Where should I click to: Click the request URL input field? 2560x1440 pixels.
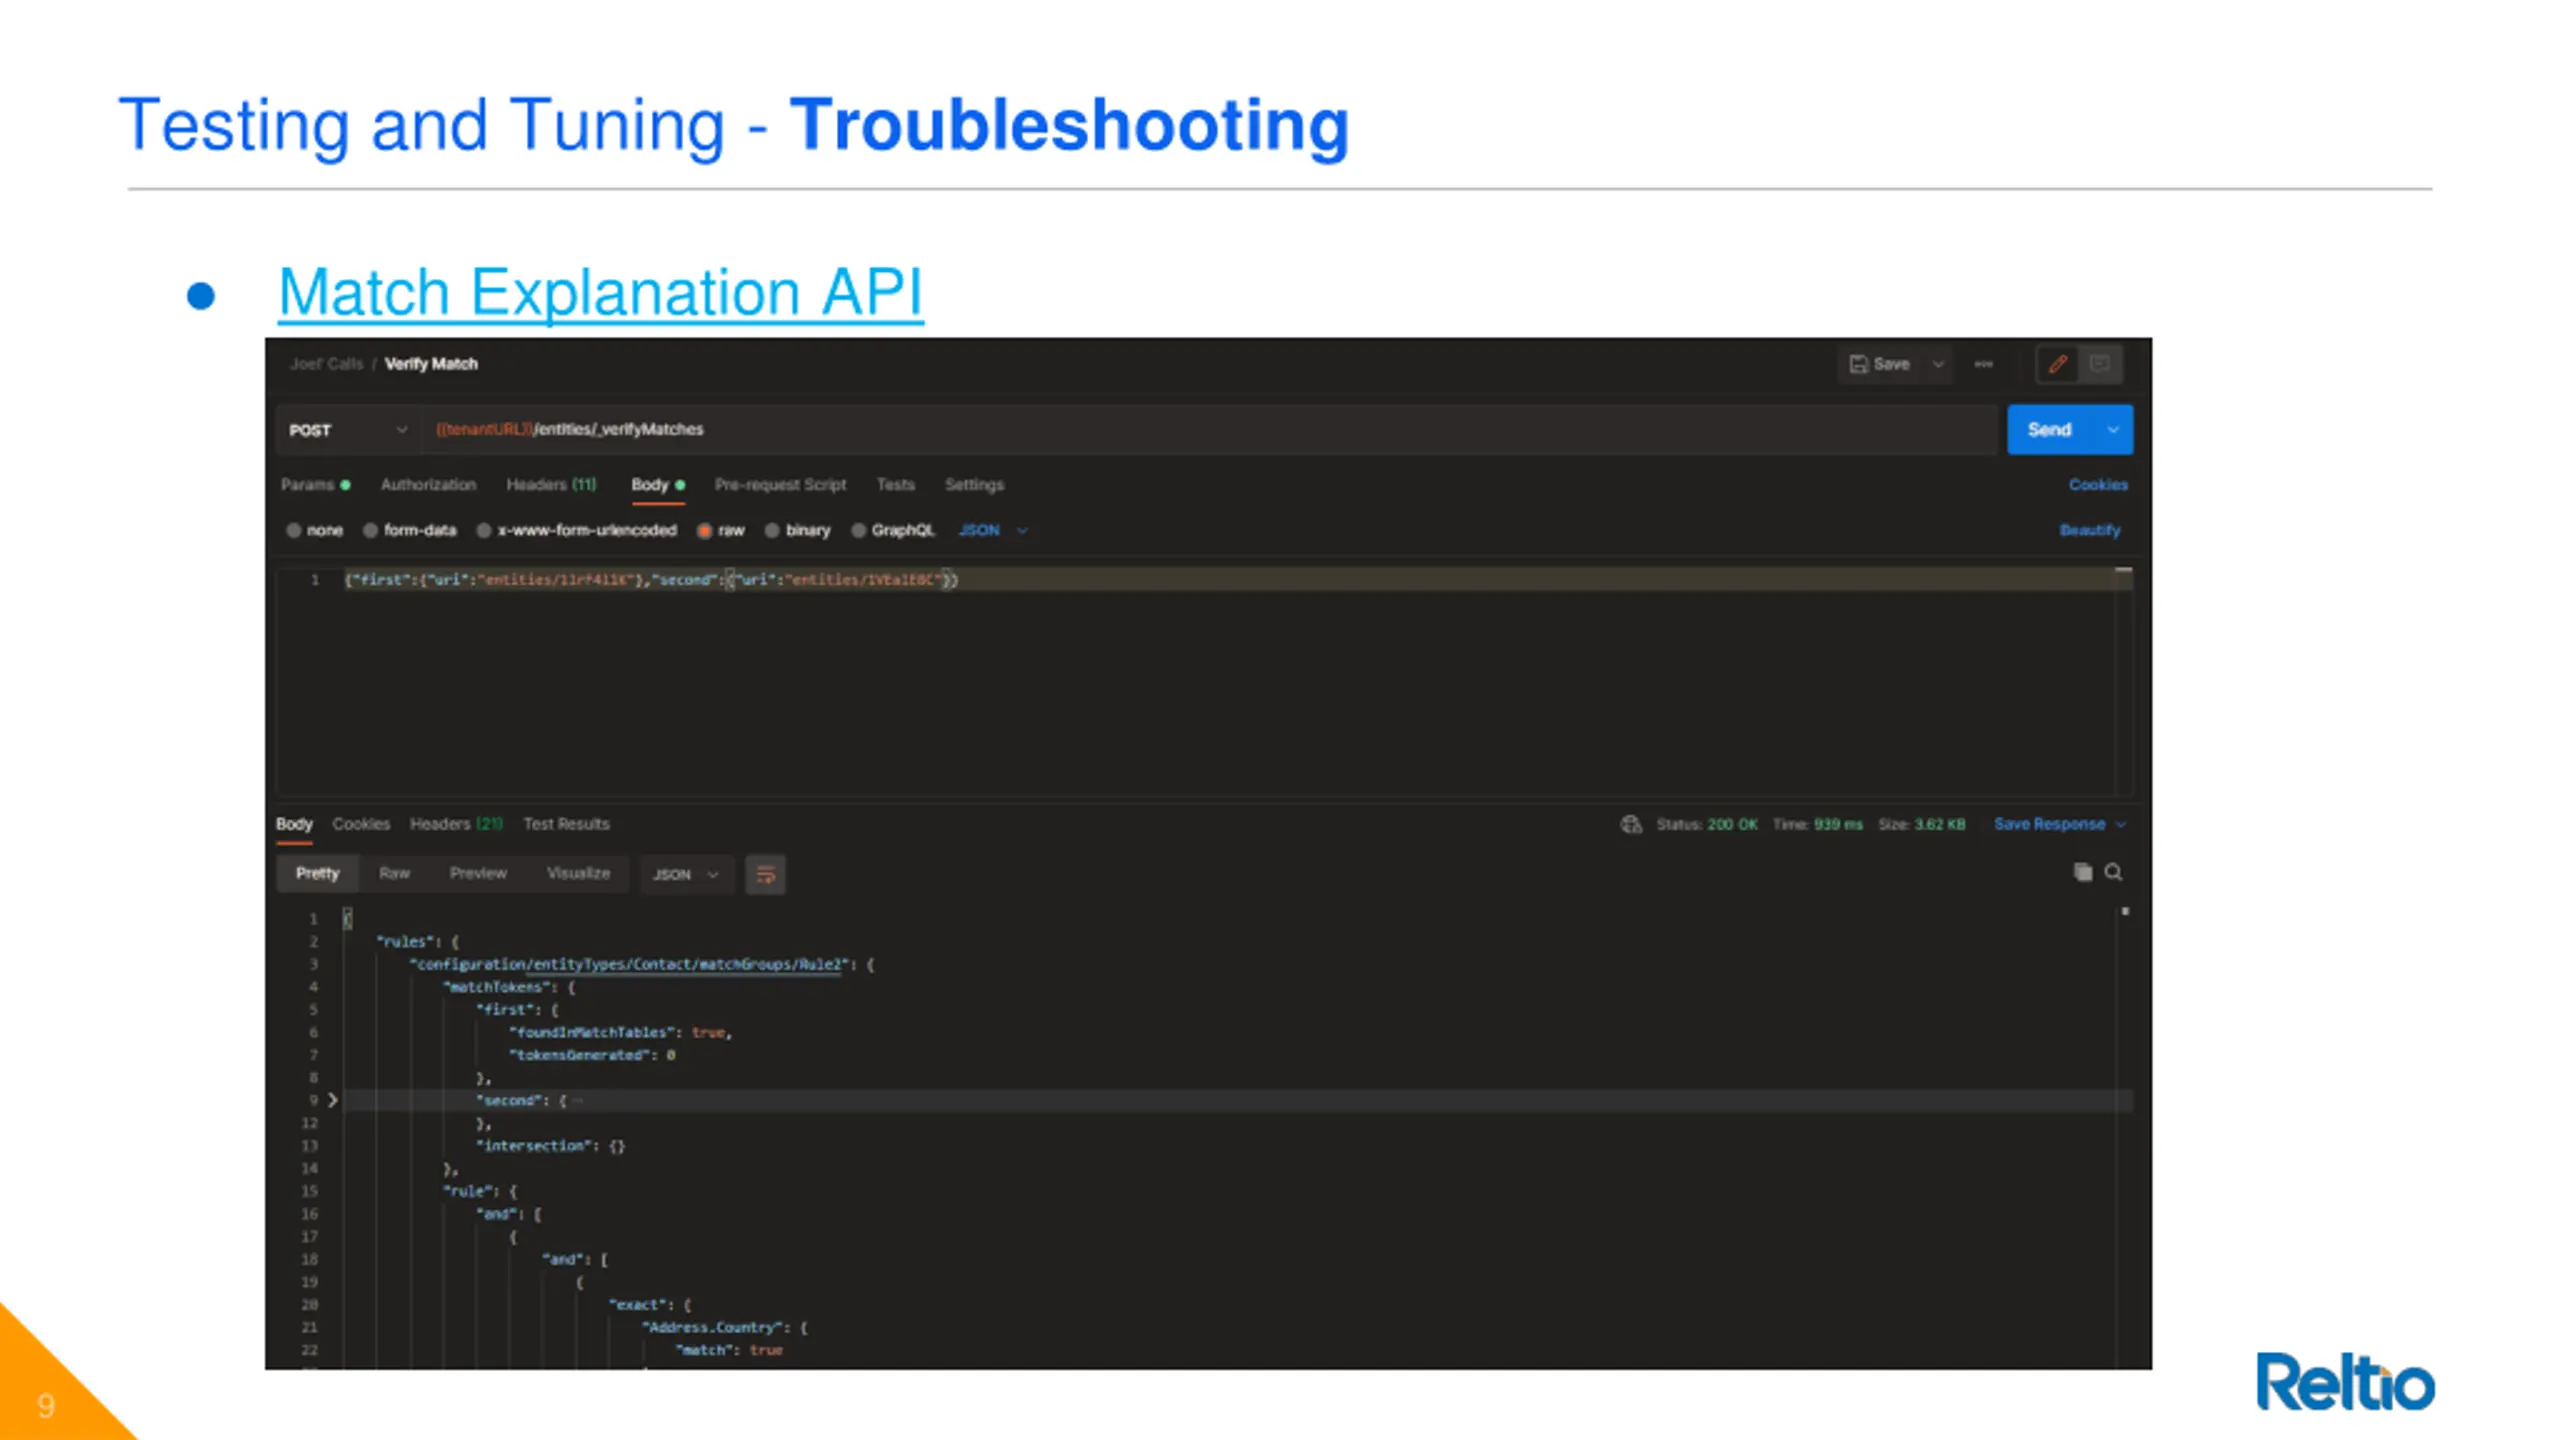(1200, 430)
